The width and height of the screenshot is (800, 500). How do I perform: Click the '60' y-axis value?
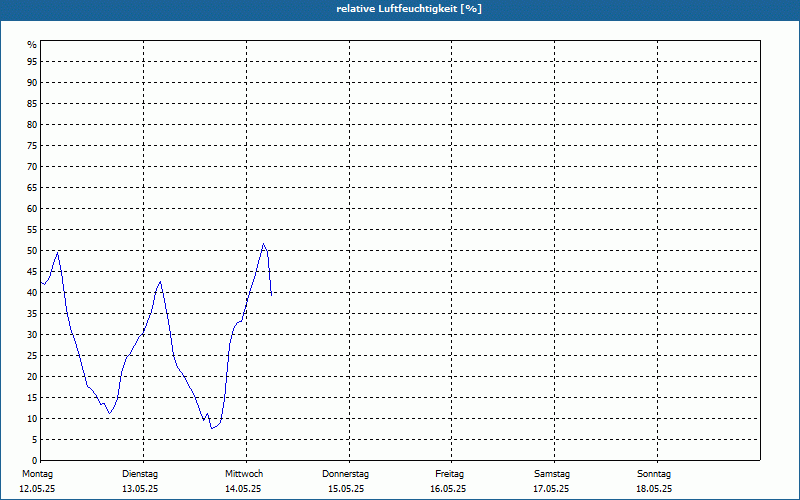[x=32, y=209]
